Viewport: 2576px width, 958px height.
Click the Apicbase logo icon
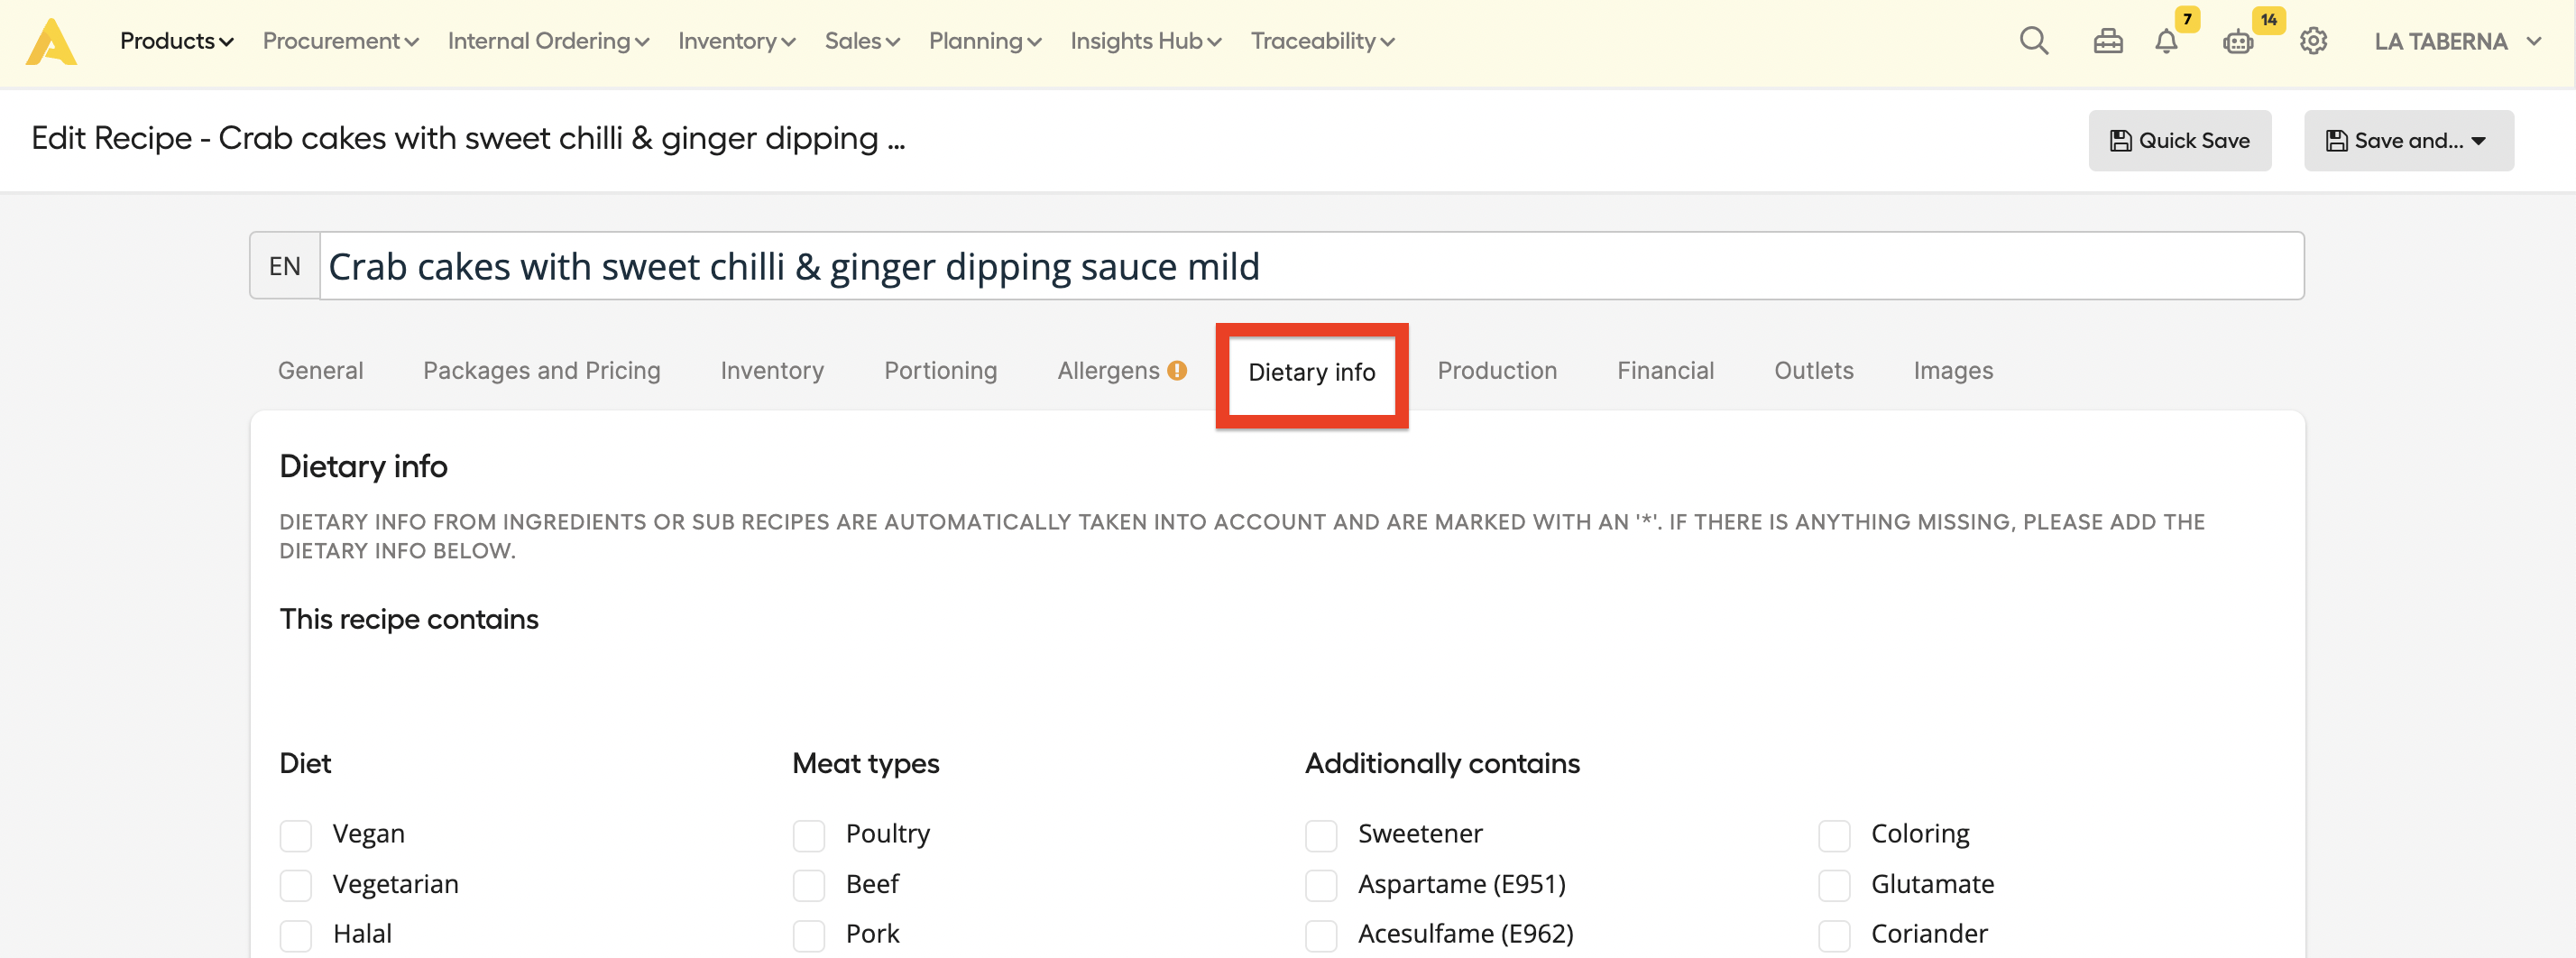point(51,42)
